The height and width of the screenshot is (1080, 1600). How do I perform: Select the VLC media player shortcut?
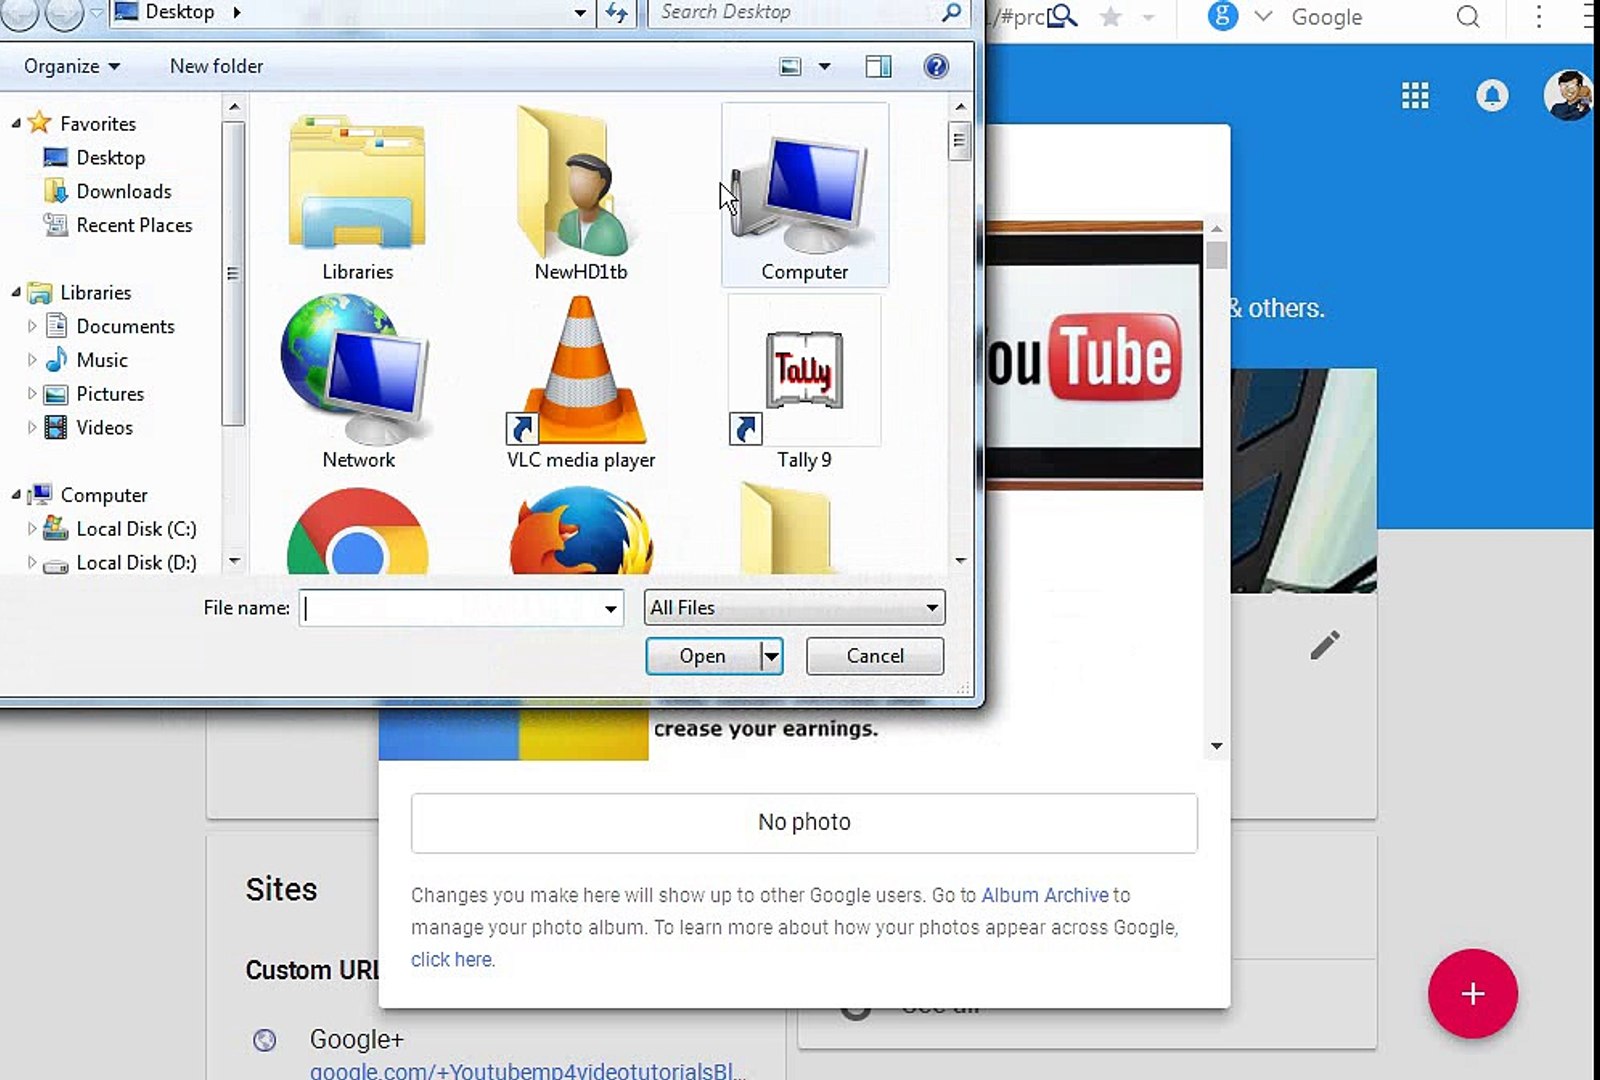(580, 370)
